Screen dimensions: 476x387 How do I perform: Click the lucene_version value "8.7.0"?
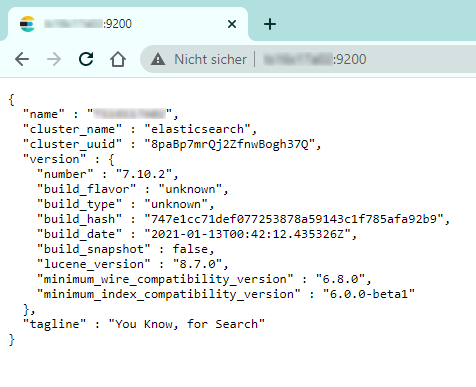pyautogui.click(x=197, y=264)
